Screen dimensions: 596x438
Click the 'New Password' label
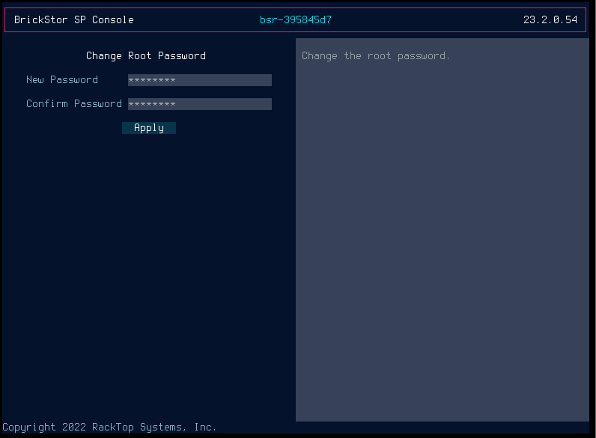pos(62,80)
